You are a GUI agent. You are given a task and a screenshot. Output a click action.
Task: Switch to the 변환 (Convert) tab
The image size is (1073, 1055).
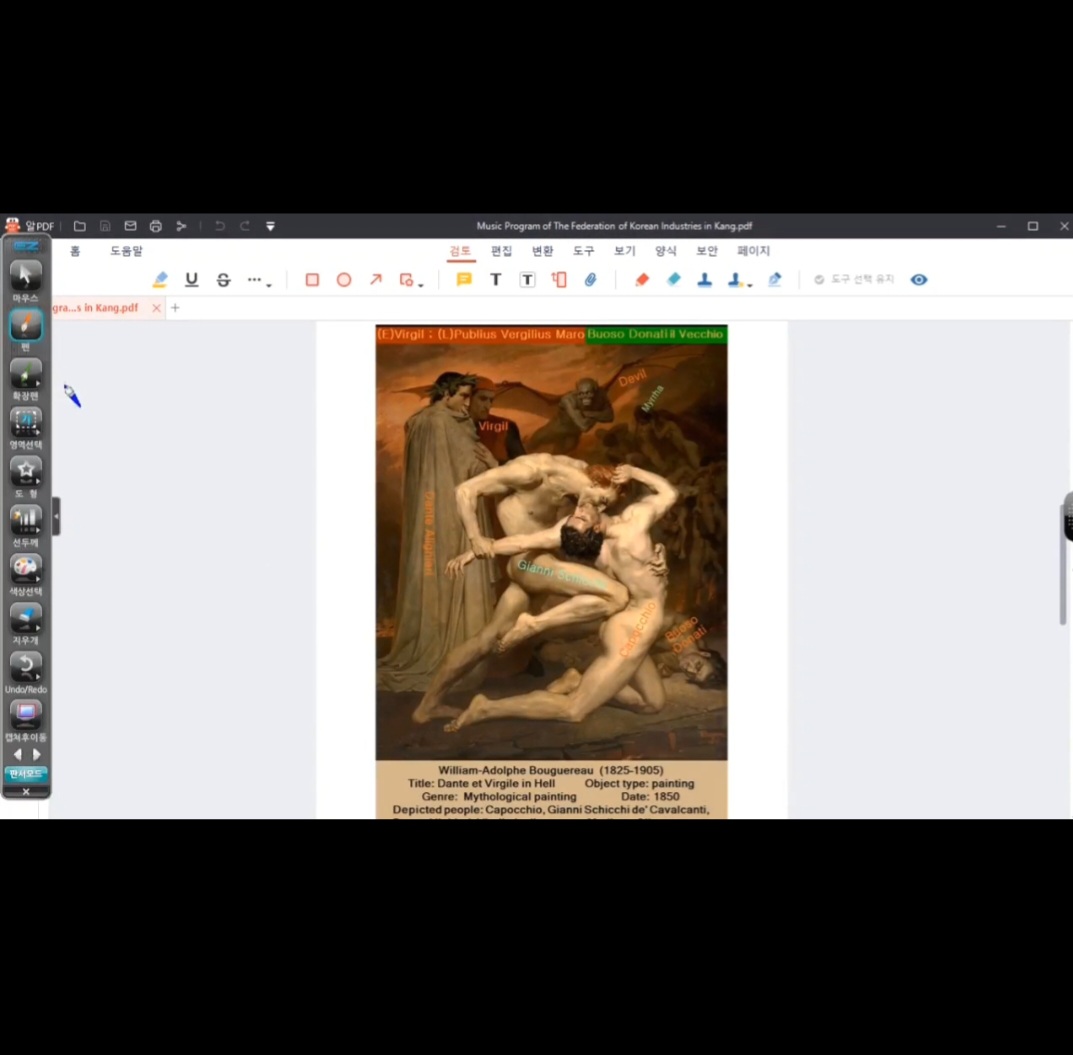[543, 251]
